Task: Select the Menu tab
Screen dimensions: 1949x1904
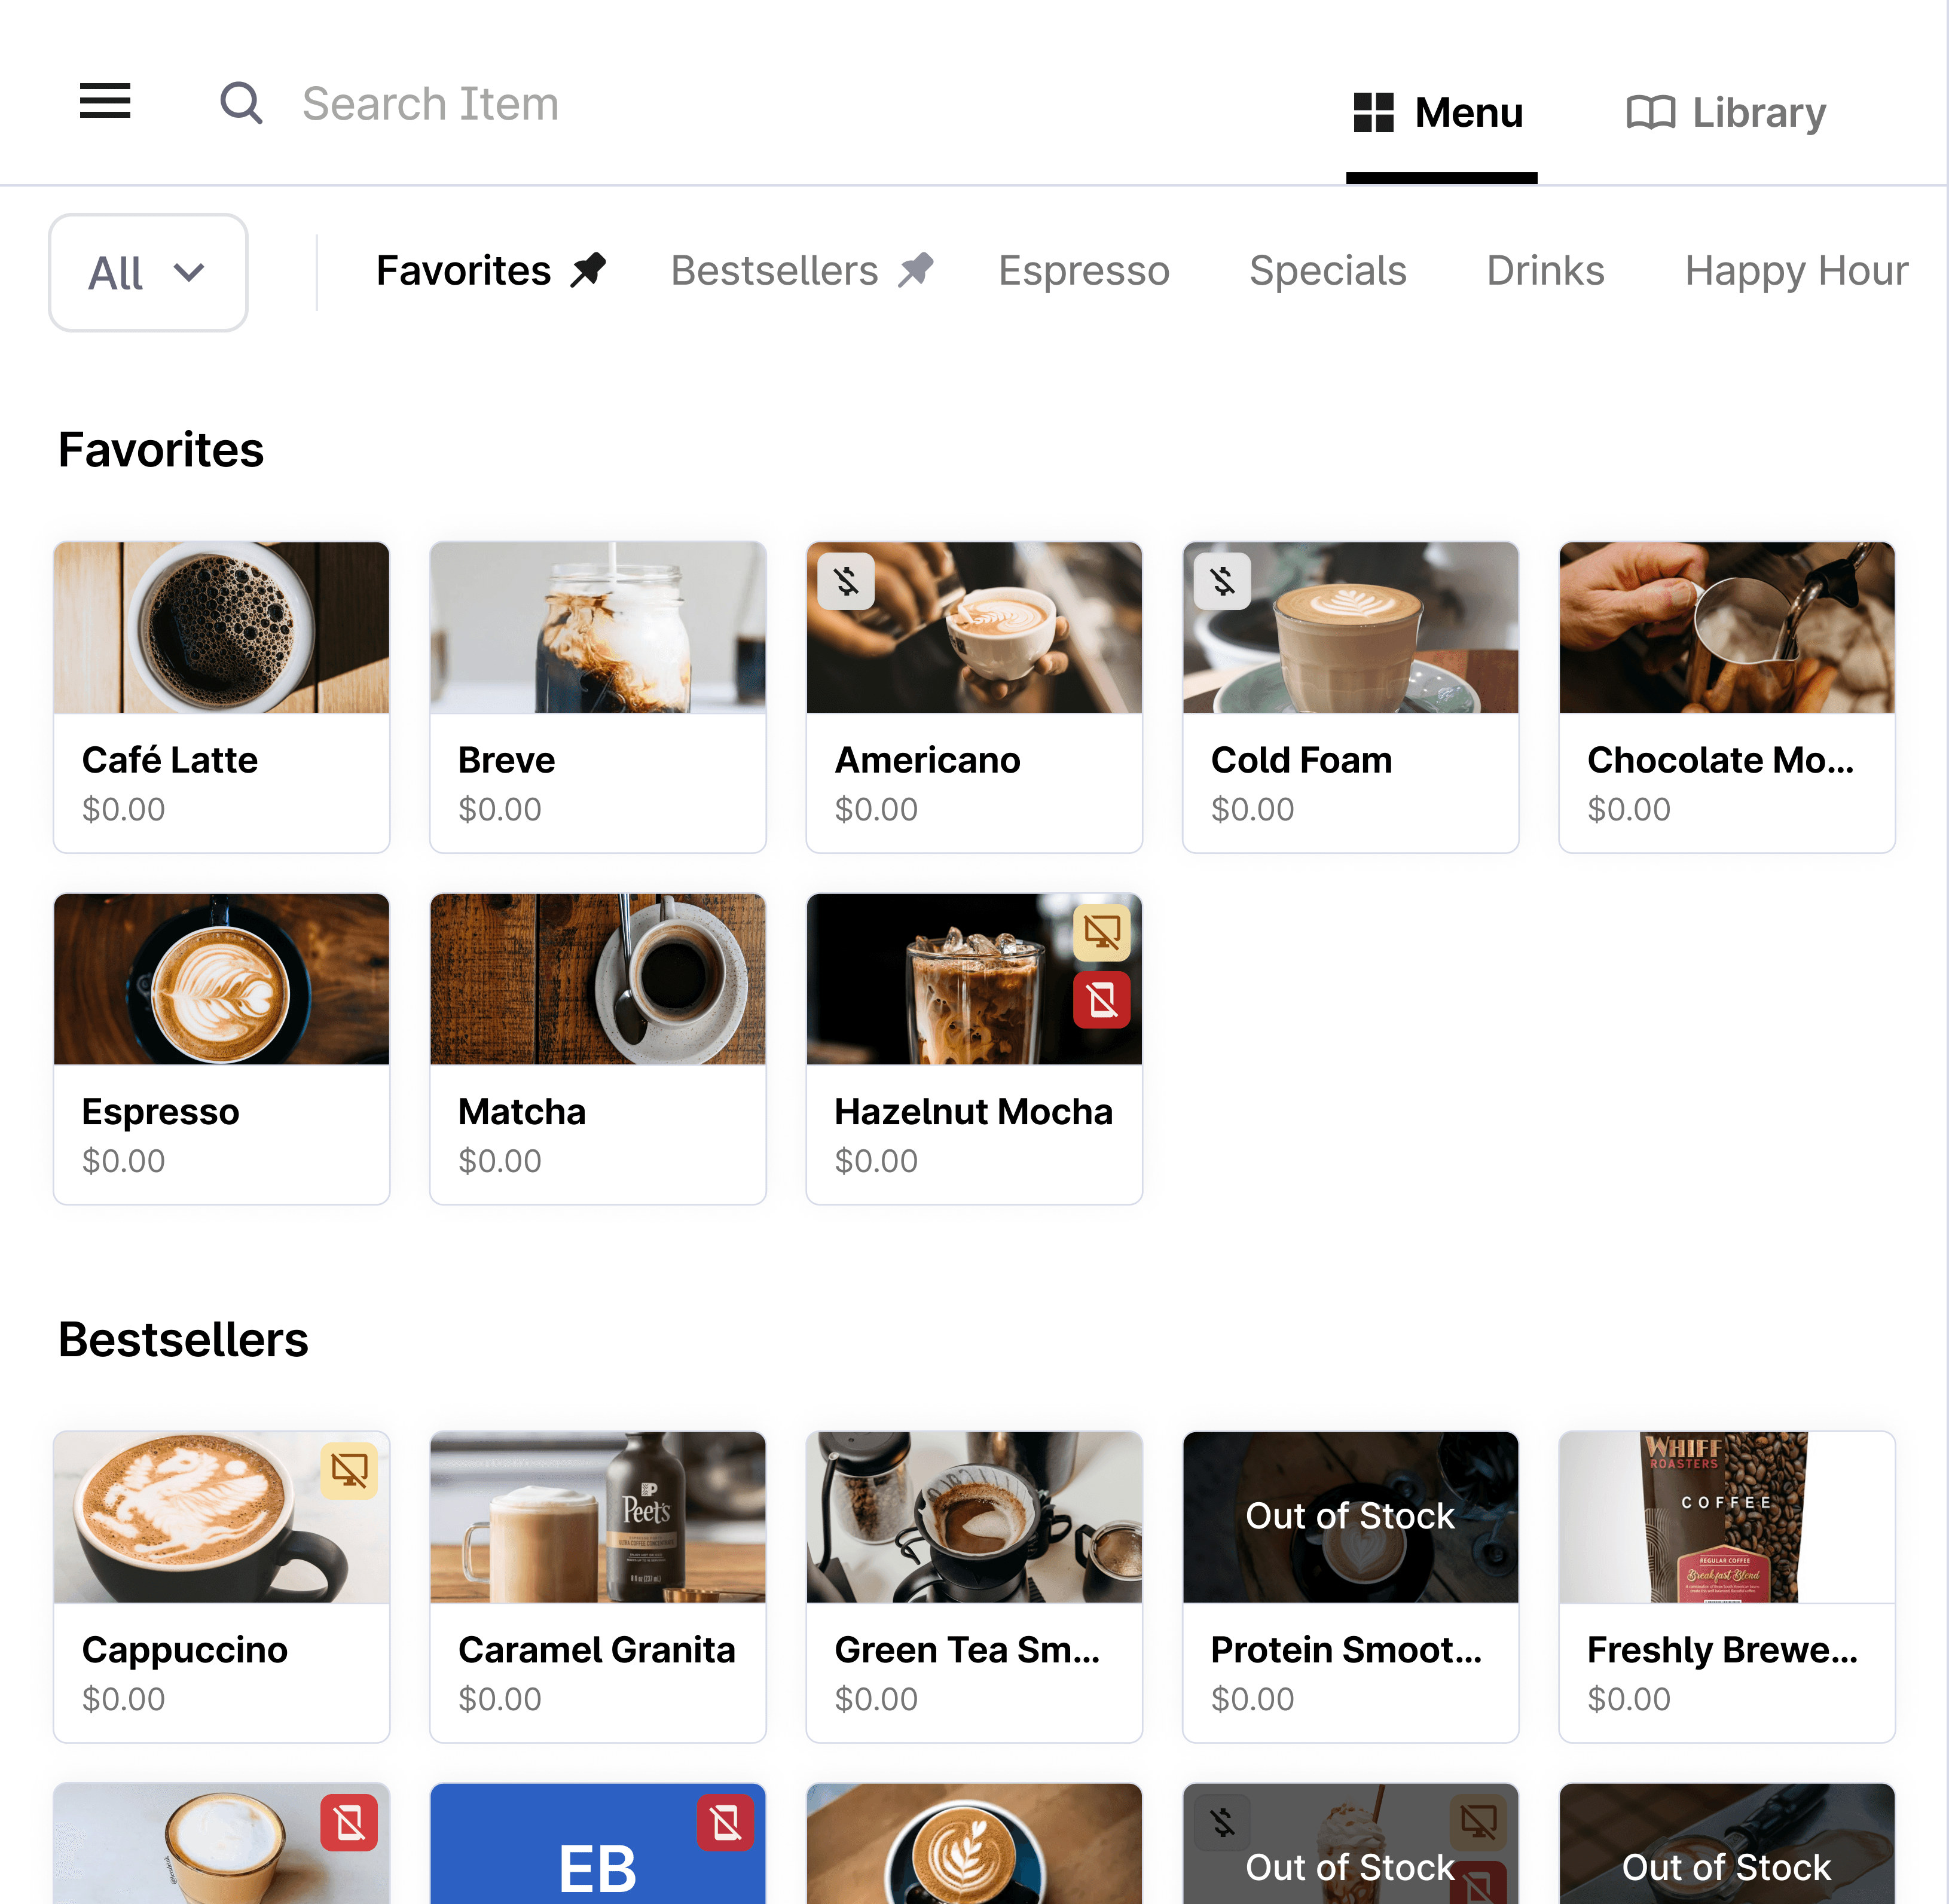Action: [1440, 113]
